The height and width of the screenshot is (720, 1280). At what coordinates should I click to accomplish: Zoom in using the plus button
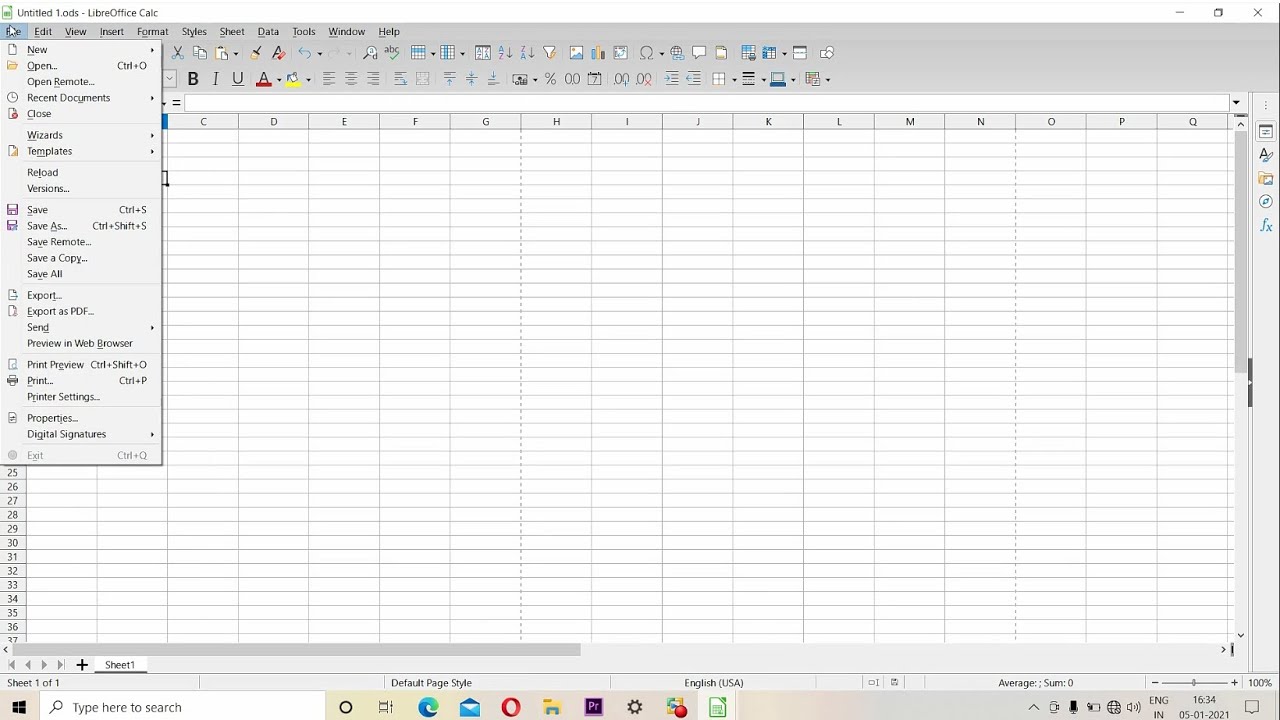pos(1234,683)
